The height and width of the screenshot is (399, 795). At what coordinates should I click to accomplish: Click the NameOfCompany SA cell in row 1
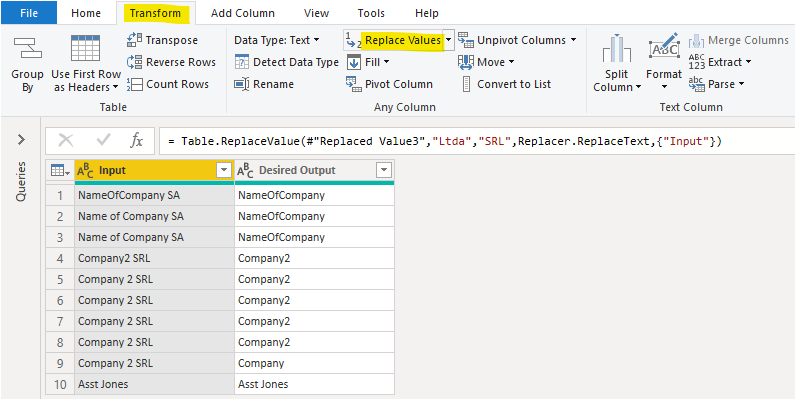tap(154, 195)
